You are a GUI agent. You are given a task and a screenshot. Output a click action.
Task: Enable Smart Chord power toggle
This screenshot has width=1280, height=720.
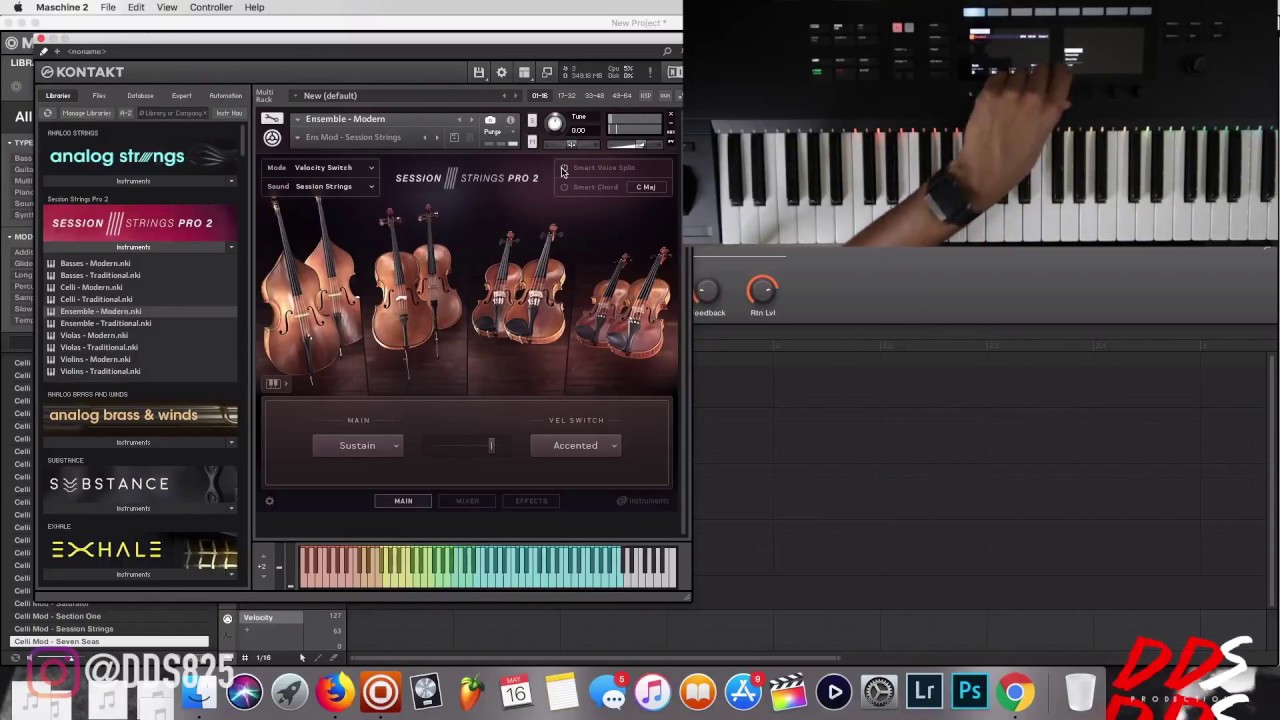564,187
